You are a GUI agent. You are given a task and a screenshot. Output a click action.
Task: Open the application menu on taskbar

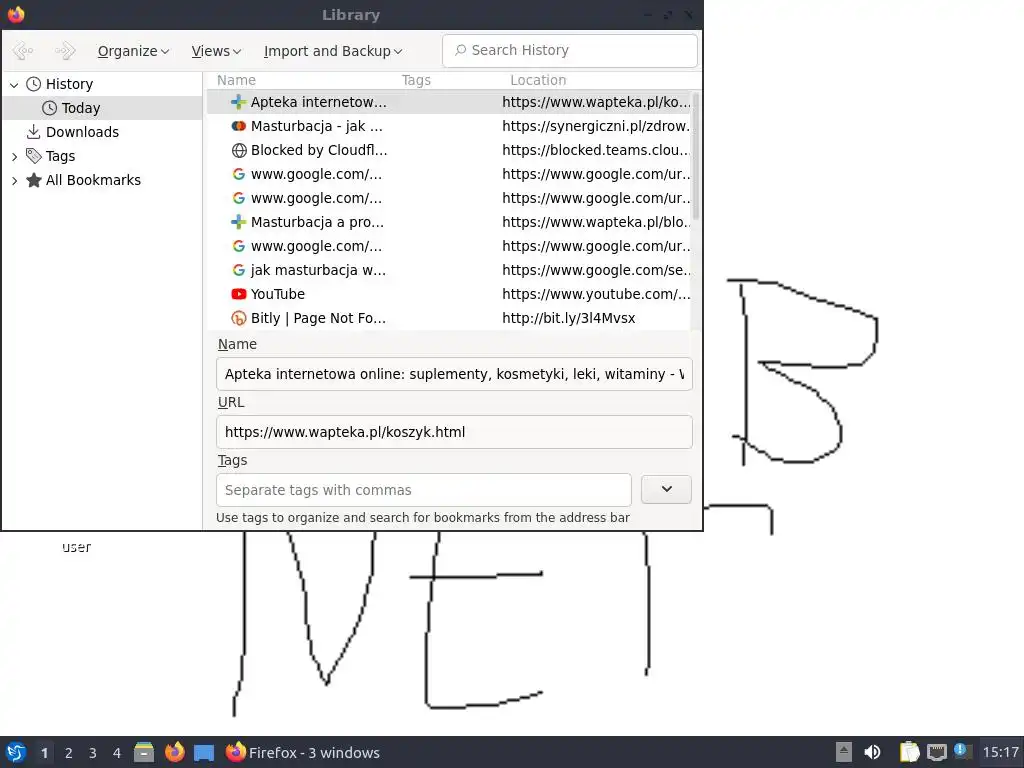(16, 752)
